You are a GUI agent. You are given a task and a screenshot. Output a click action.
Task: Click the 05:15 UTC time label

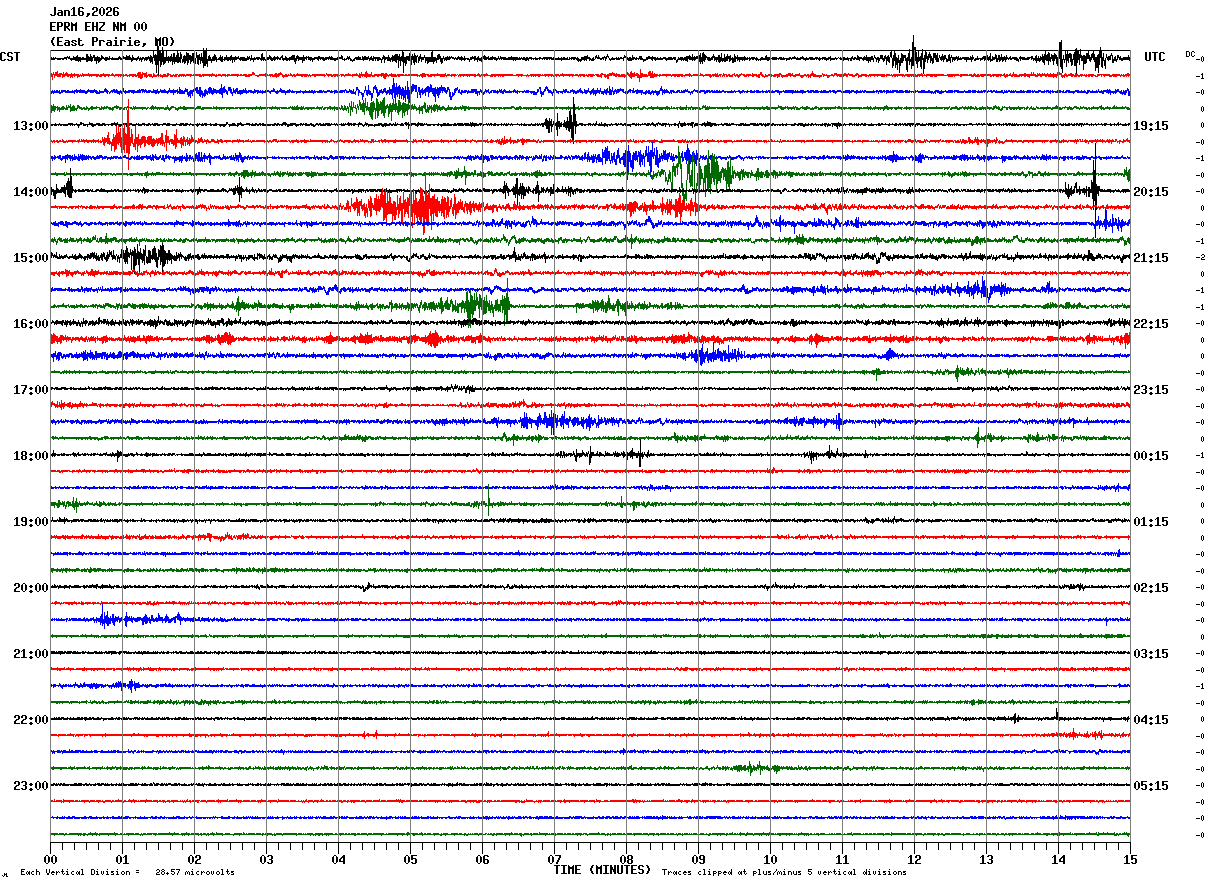1150,786
